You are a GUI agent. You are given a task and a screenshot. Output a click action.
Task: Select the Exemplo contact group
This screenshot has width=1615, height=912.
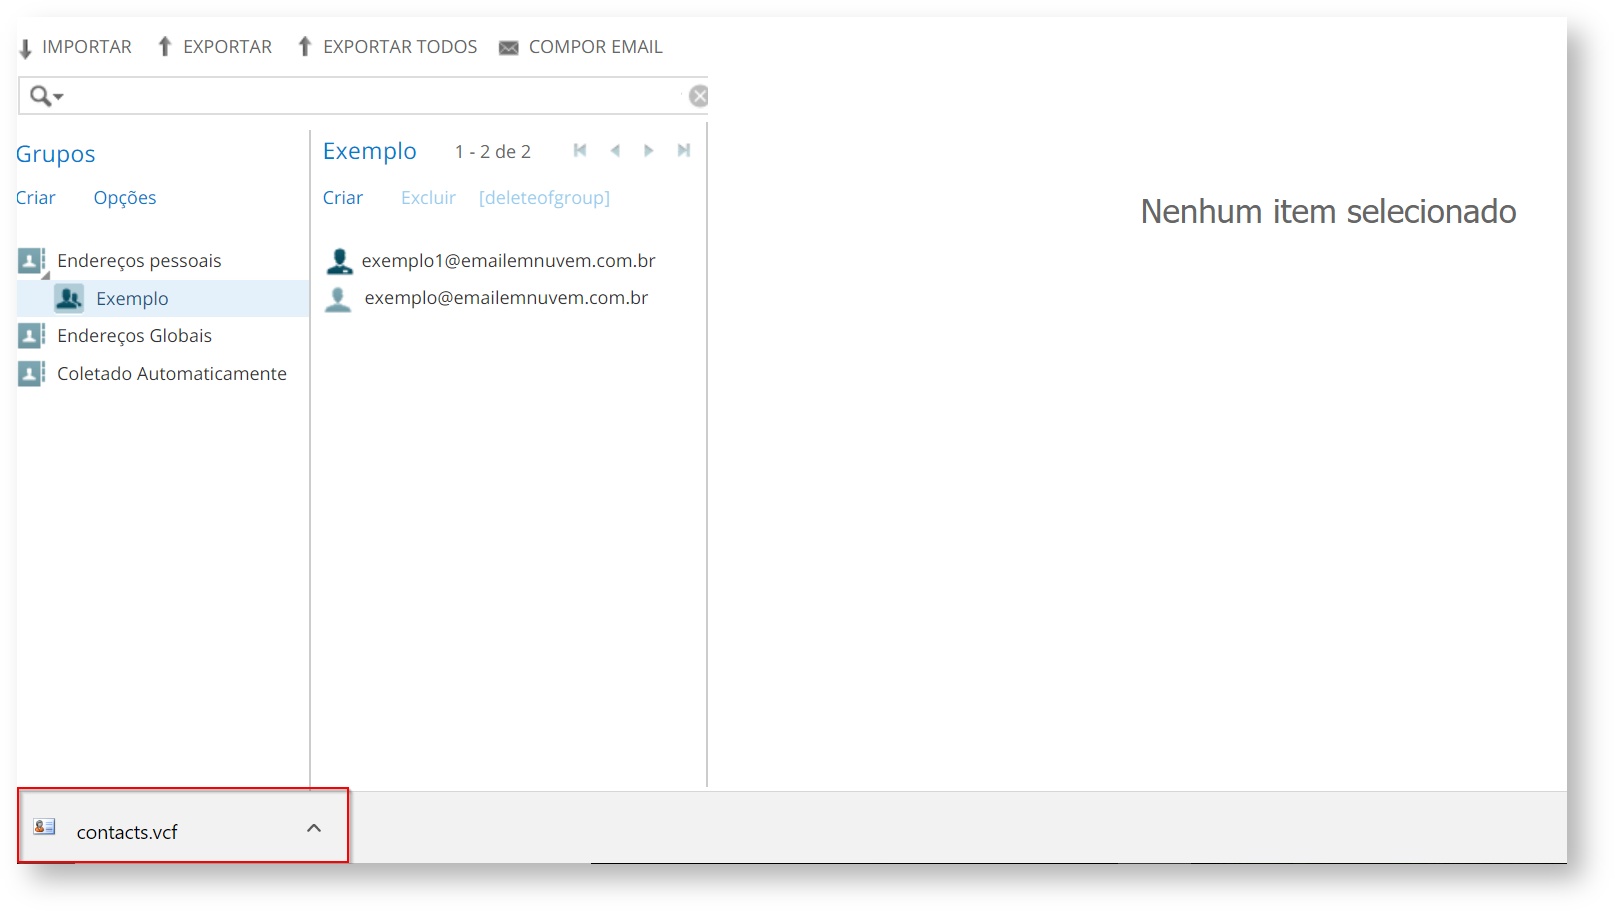tap(132, 299)
